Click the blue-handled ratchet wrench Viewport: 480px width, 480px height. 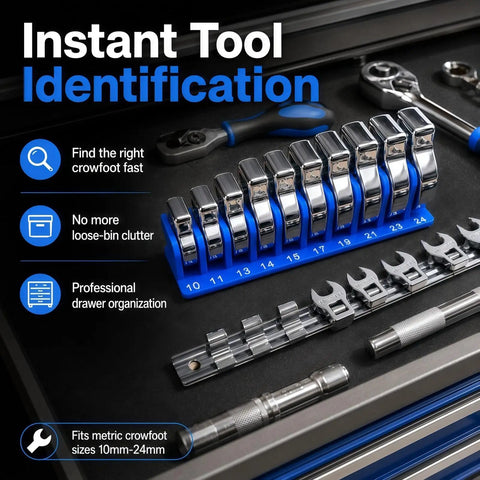tap(245, 131)
